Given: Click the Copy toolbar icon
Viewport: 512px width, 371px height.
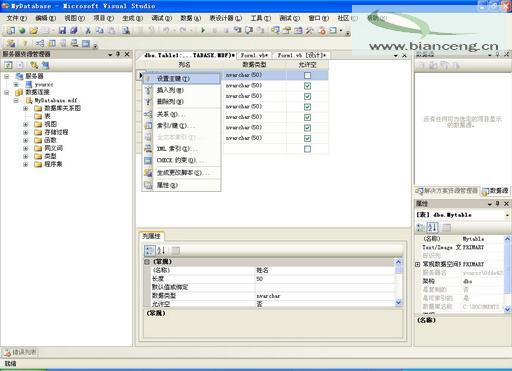Looking at the screenshot, I should (100, 31).
